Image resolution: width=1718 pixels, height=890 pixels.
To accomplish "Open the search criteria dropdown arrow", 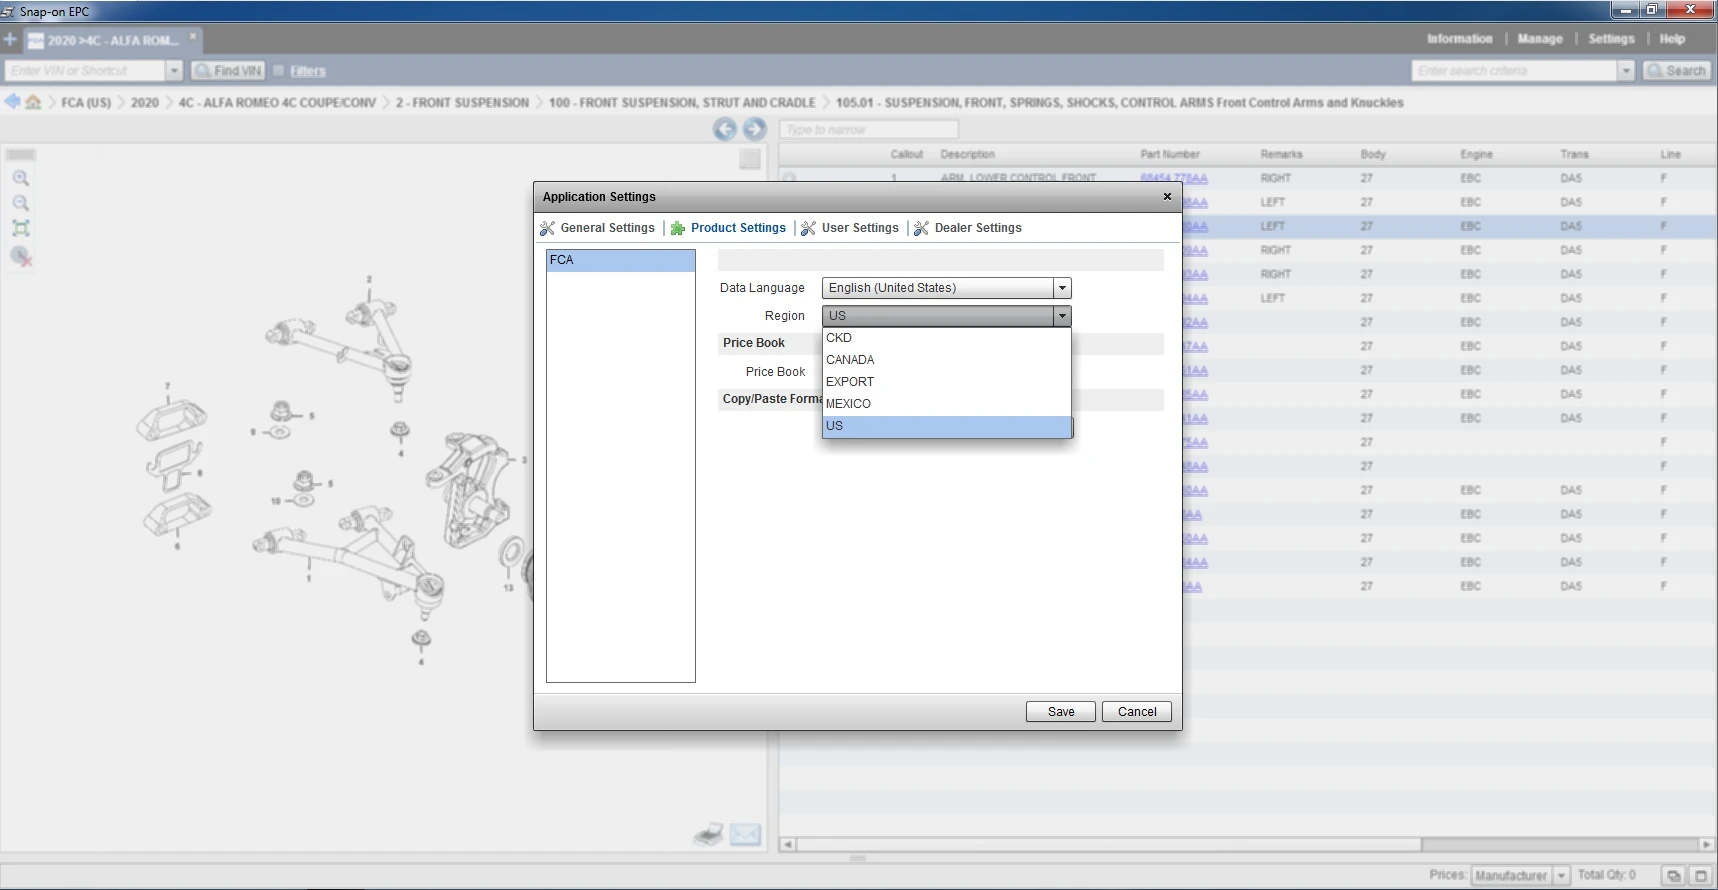I will [1626, 71].
